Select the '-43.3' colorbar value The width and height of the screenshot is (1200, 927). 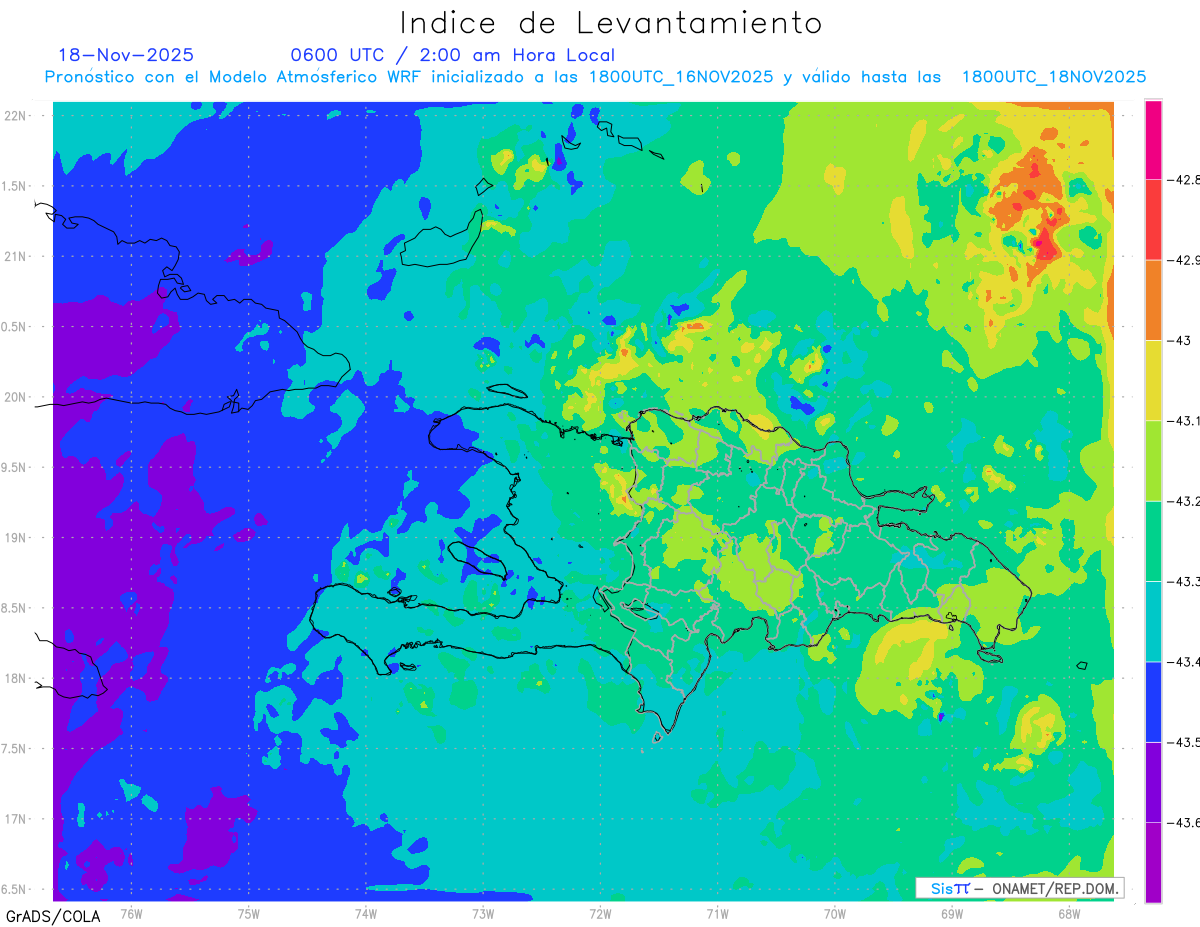pos(1182,581)
